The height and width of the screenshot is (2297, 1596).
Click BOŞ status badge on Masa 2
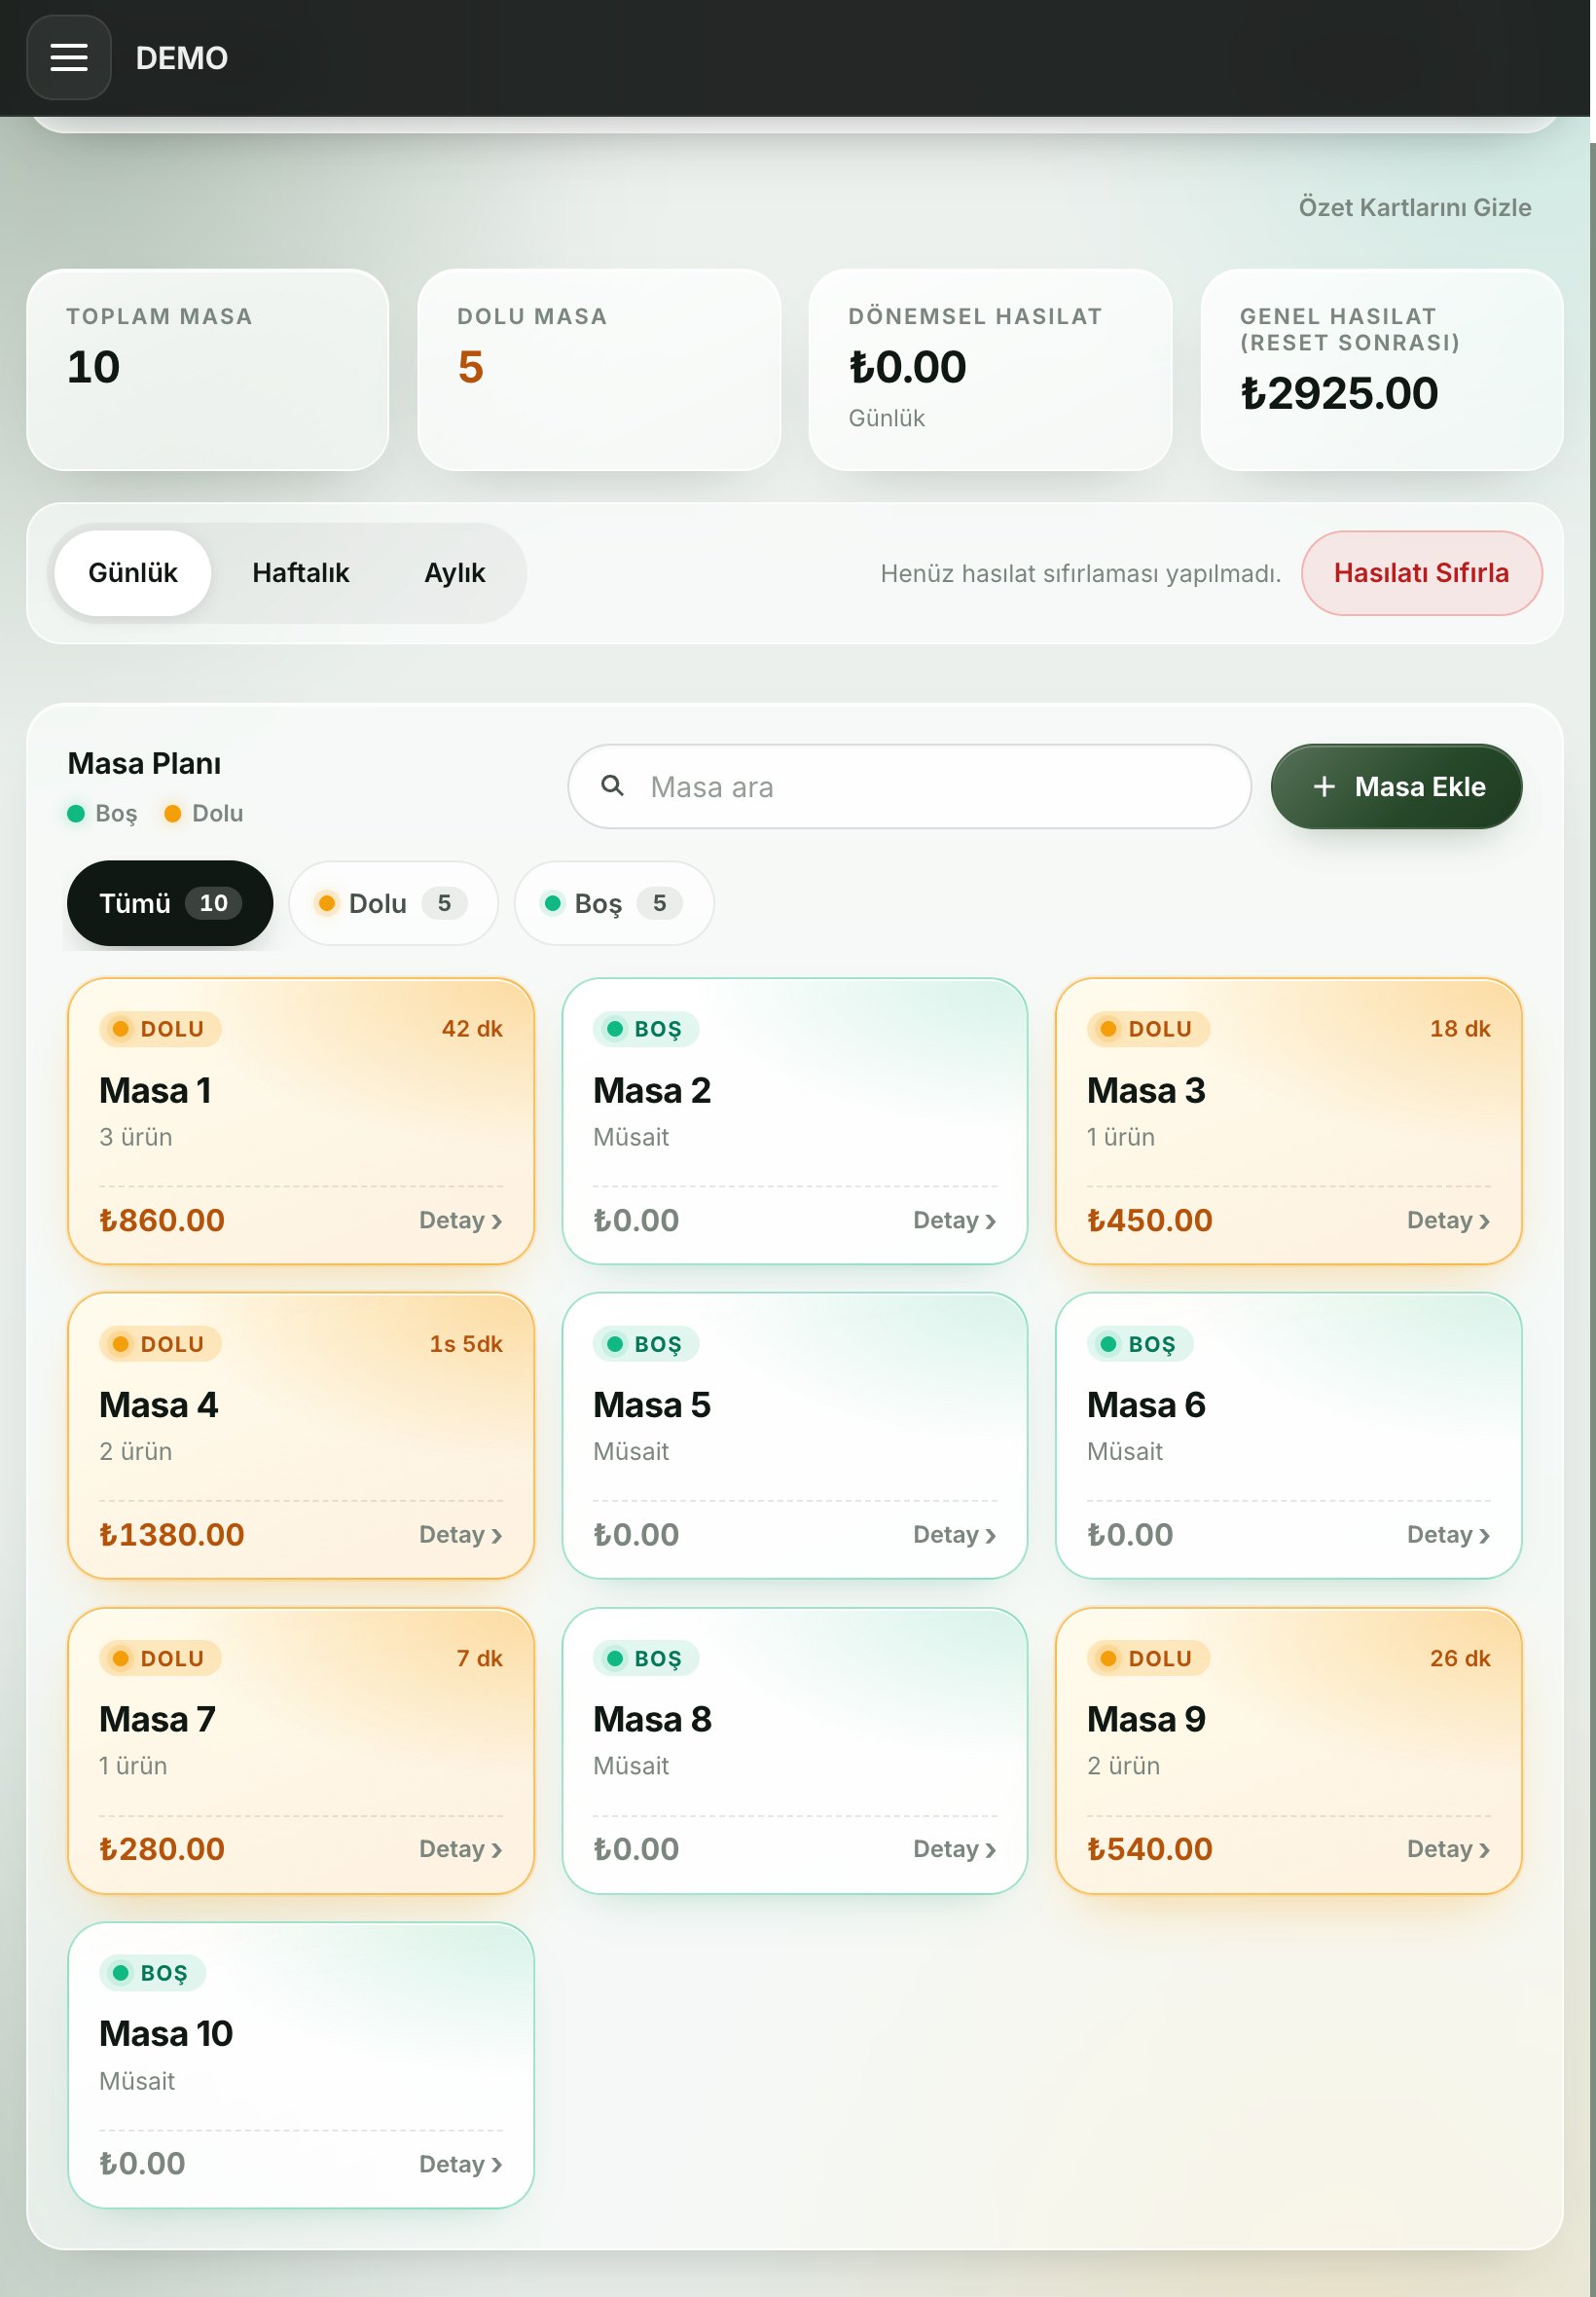[646, 1029]
